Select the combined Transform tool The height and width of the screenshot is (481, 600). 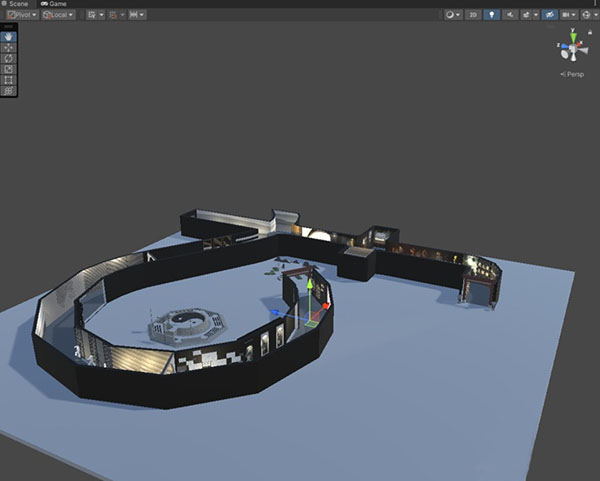click(9, 91)
